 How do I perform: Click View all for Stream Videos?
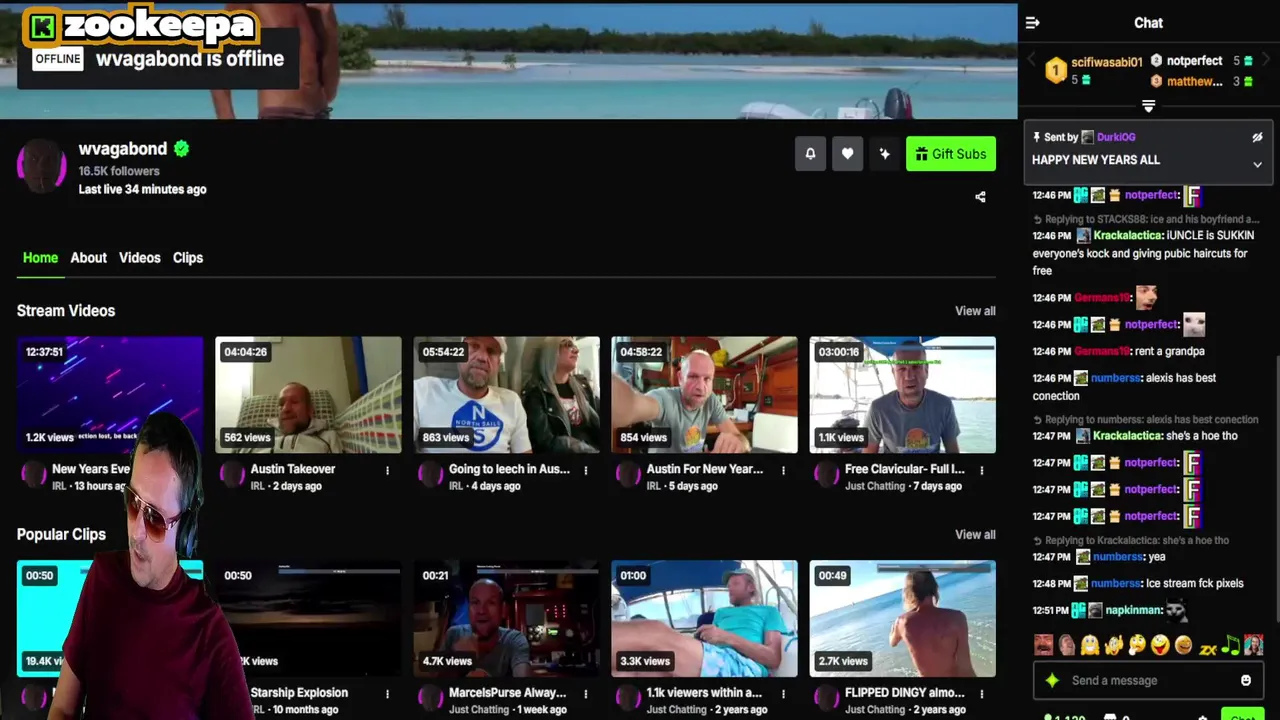(x=975, y=311)
